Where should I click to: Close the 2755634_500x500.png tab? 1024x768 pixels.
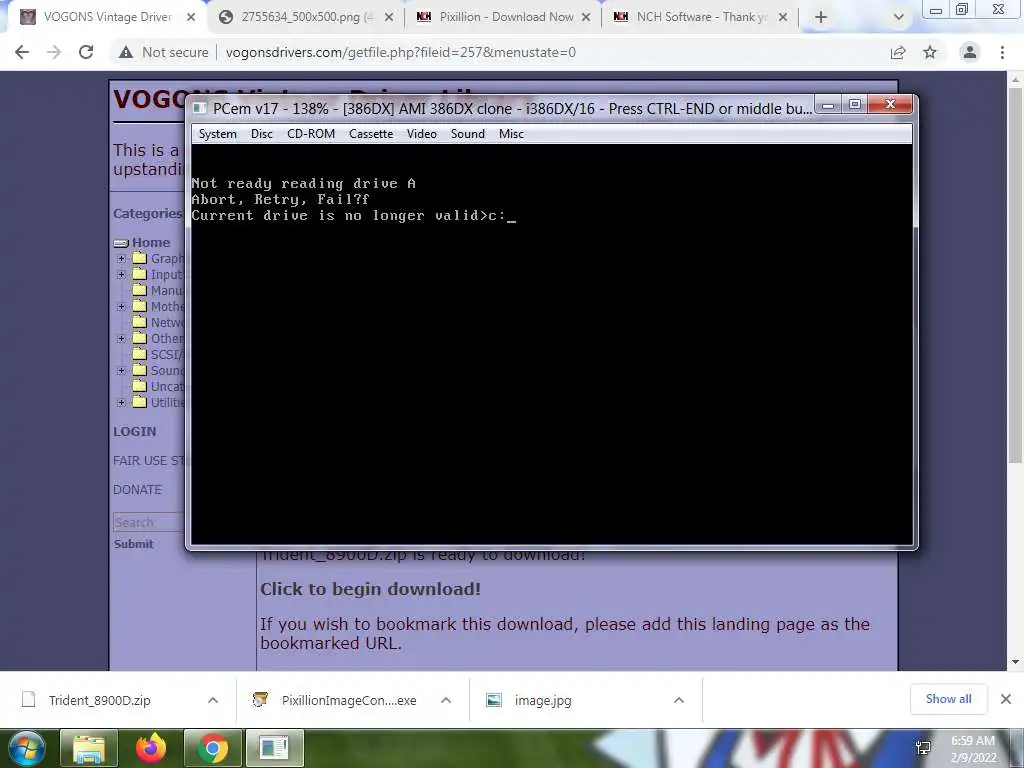click(389, 17)
